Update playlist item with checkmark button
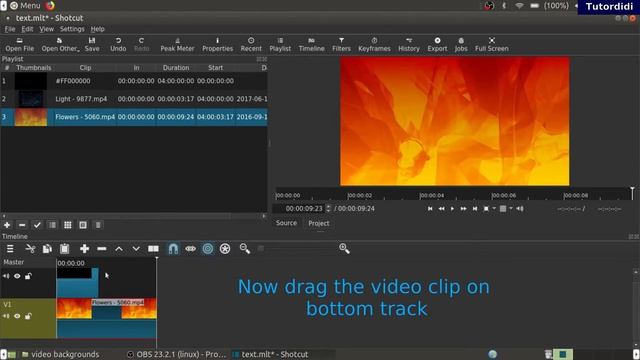 pyautogui.click(x=37, y=225)
